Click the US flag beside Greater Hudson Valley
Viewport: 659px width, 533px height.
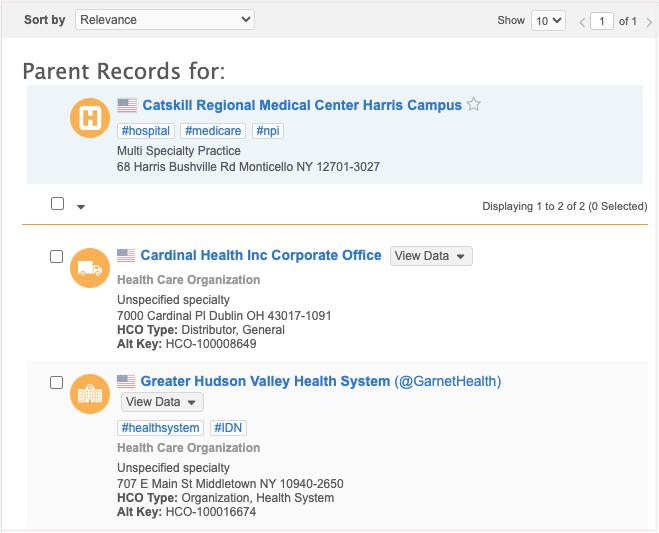126,381
